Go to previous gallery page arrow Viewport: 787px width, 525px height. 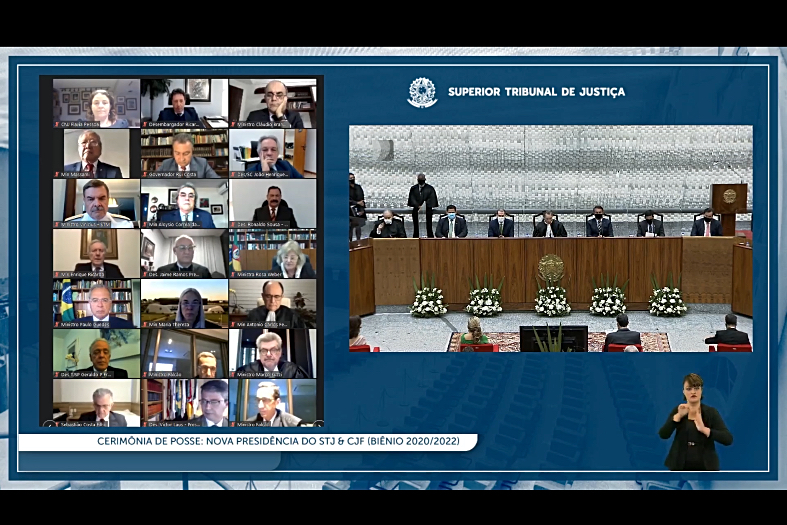(x=49, y=424)
